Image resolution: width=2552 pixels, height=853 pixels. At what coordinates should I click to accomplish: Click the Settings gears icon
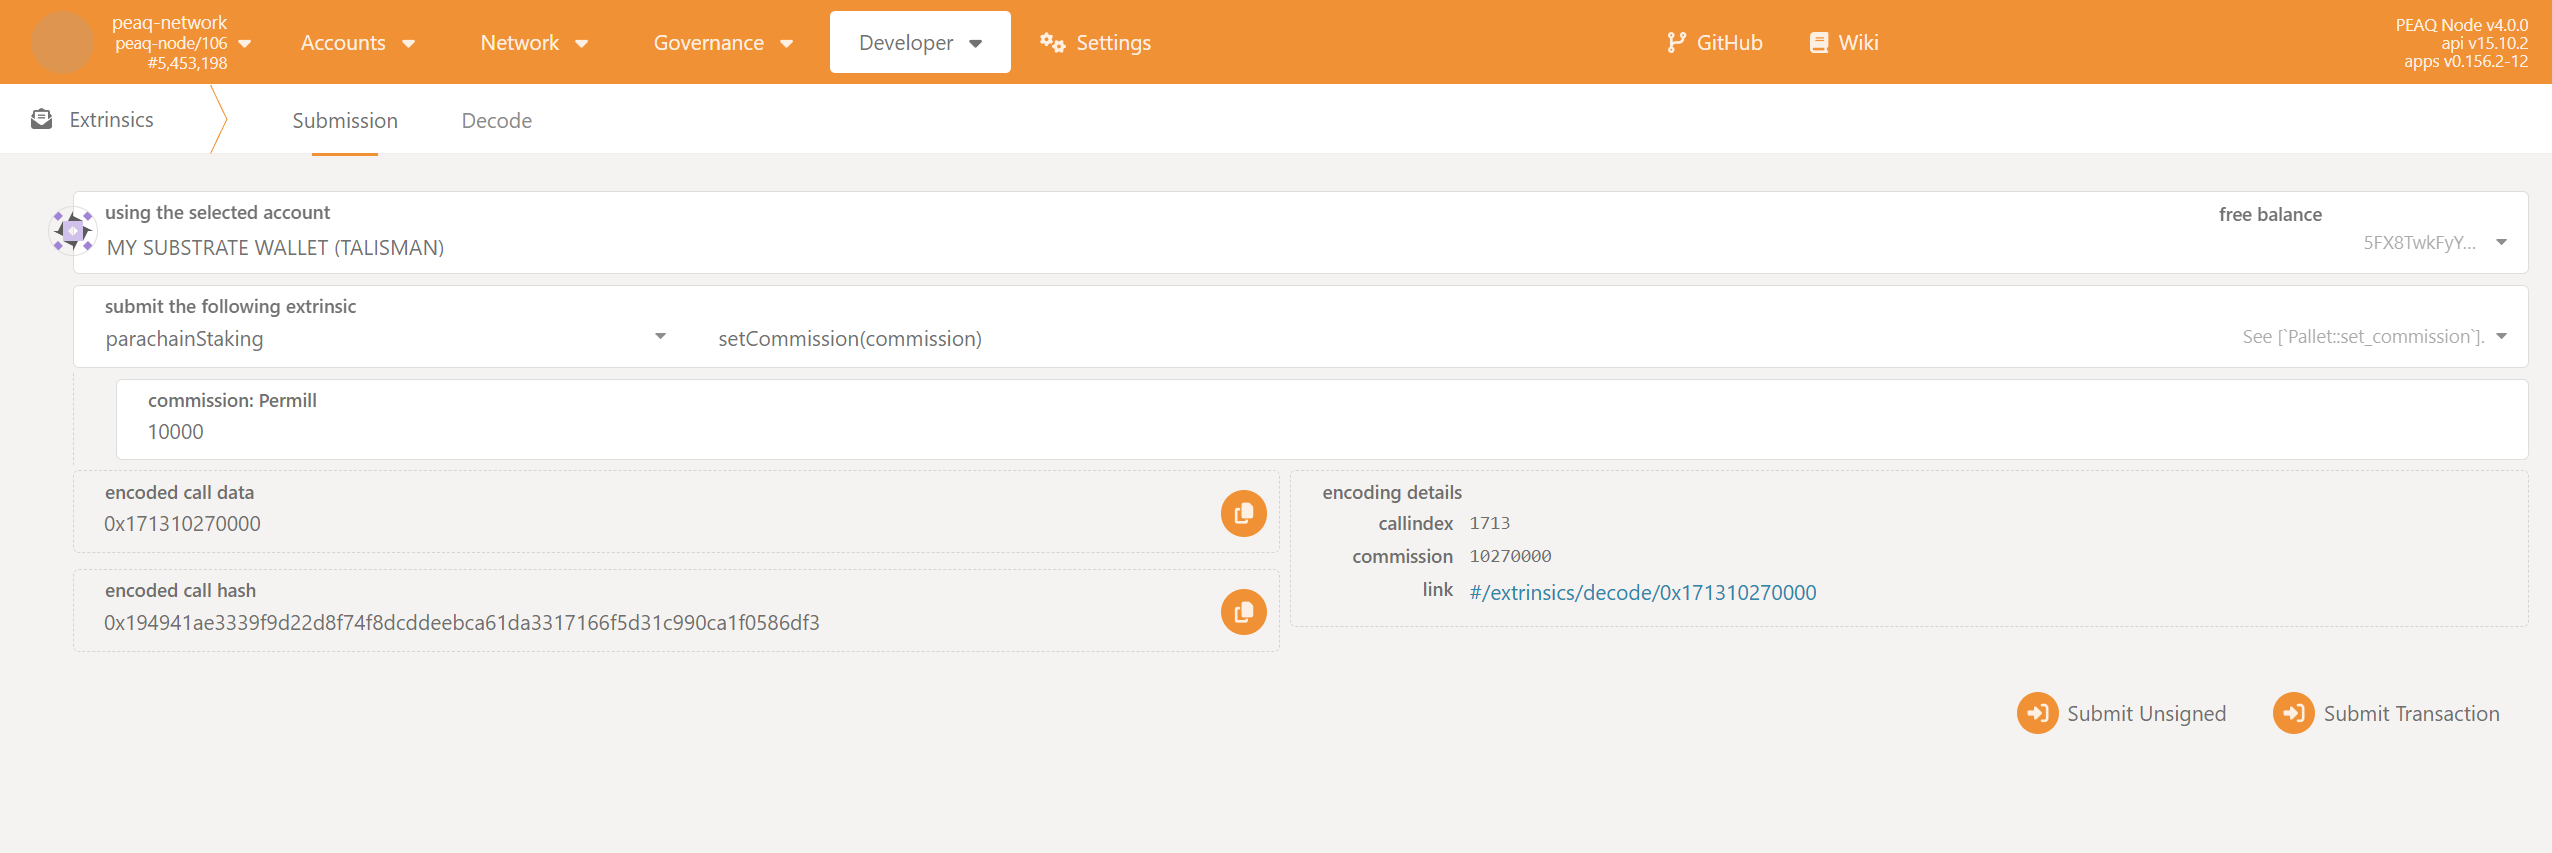(x=1052, y=42)
